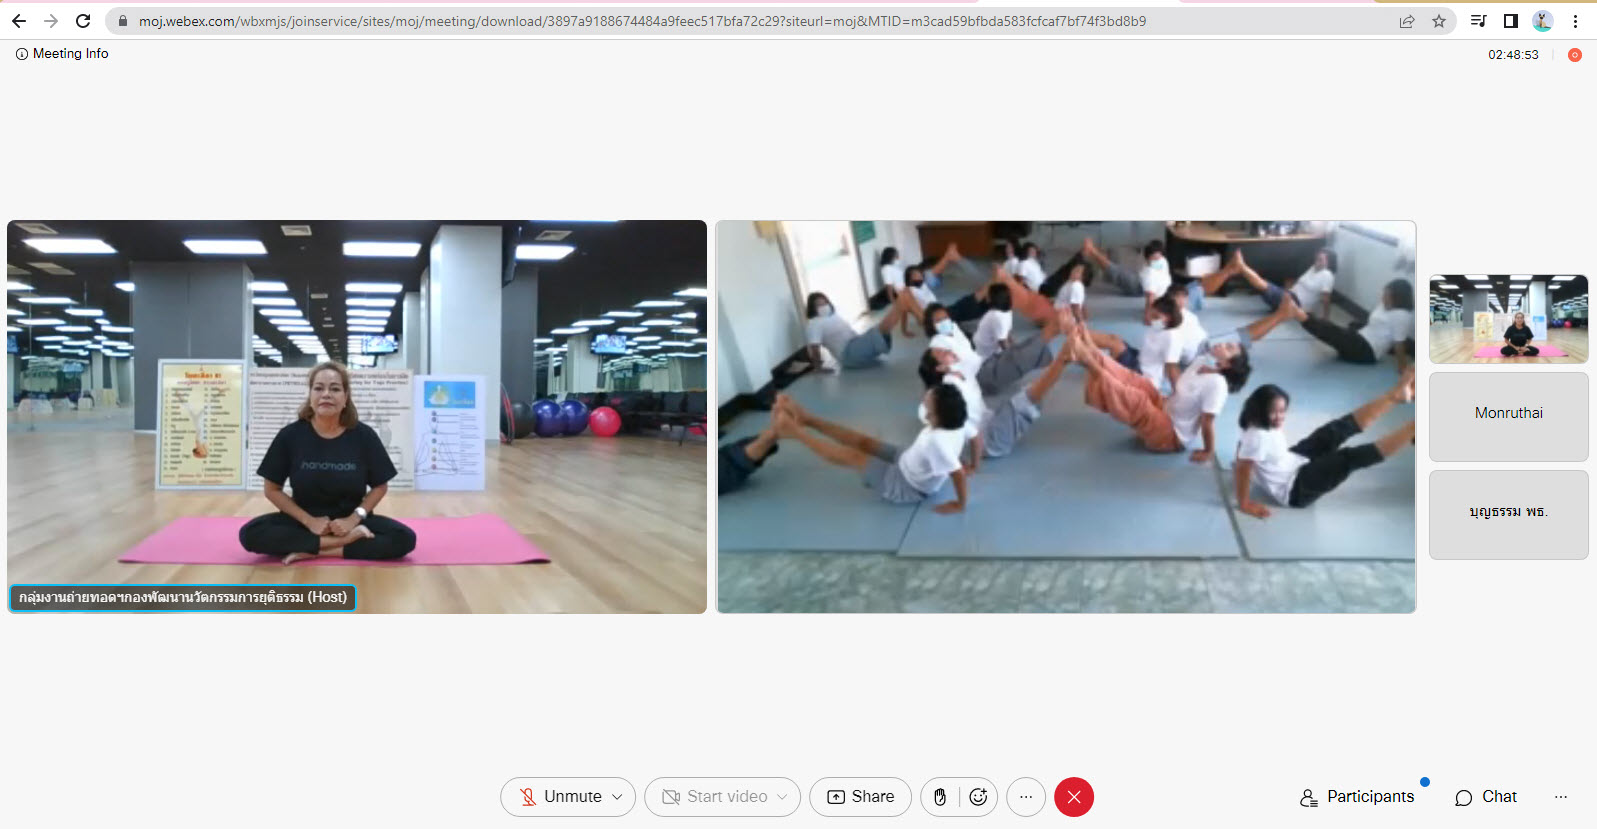
Task: Open panel options ellipsis next to Chat
Action: pos(1560,797)
